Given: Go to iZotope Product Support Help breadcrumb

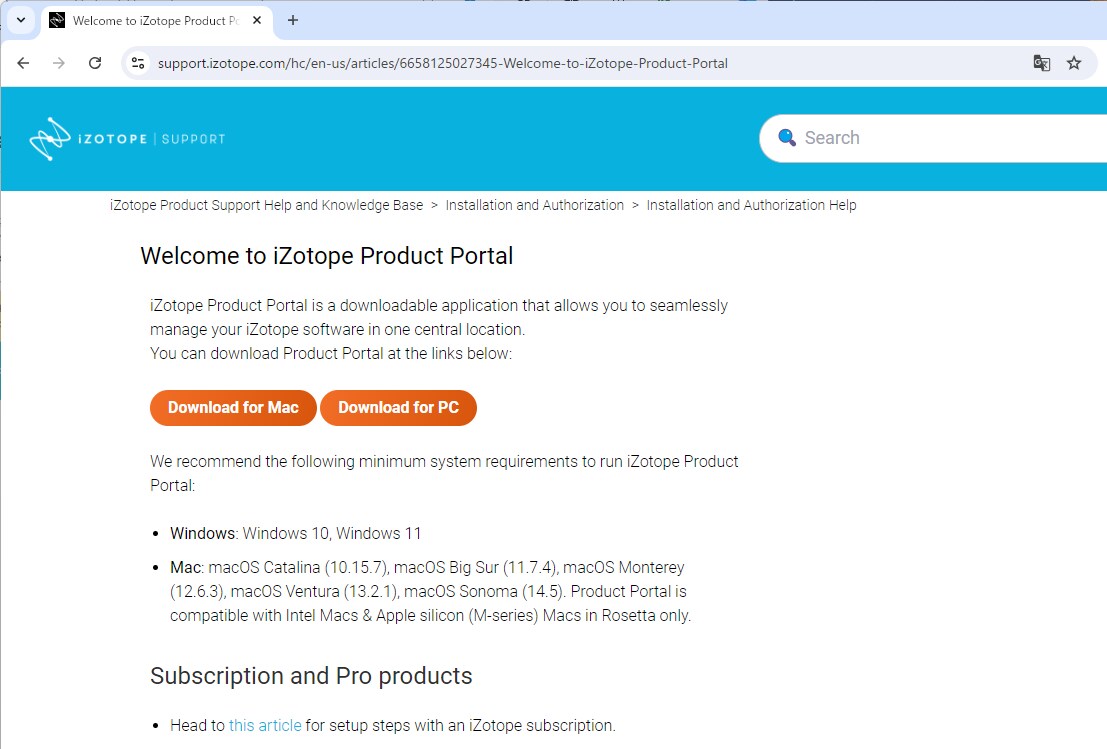Looking at the screenshot, I should click(x=266, y=205).
